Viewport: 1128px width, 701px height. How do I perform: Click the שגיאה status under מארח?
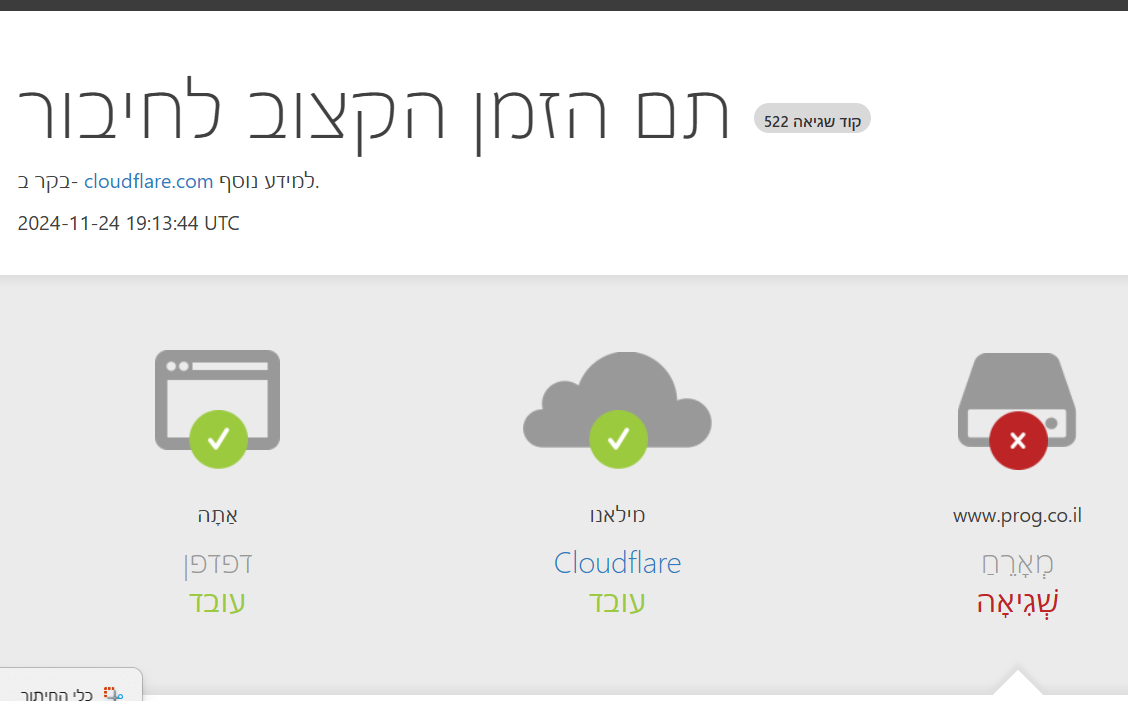[1017, 602]
